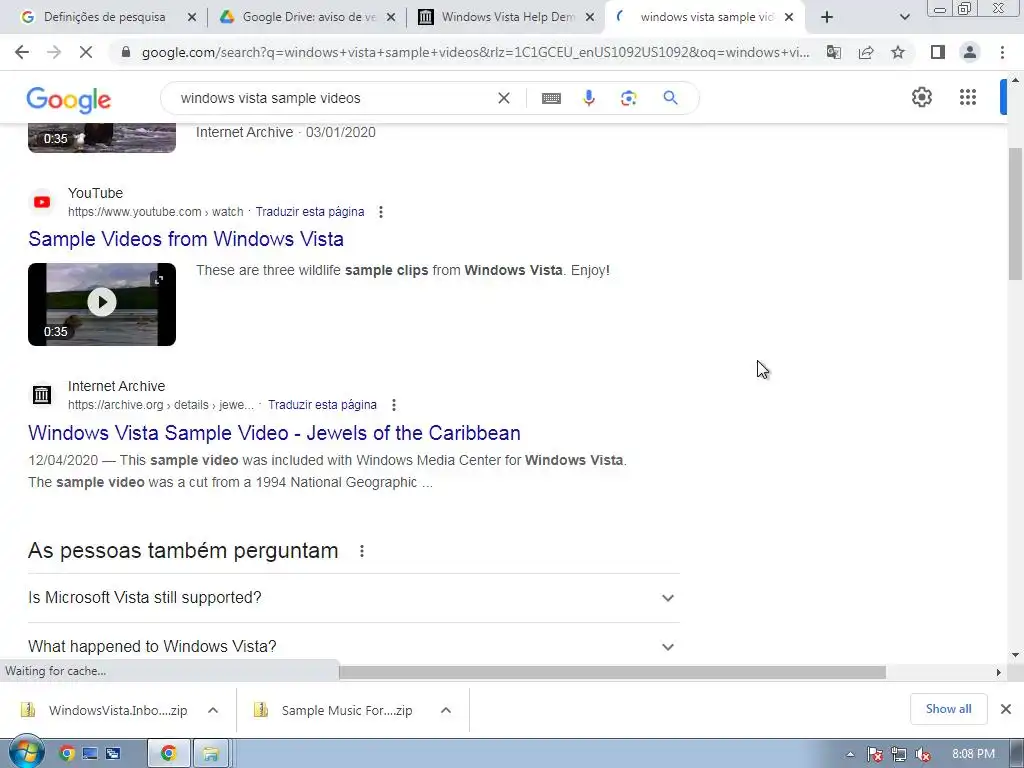Switch to Definições de pesquisa tab
1024x768 pixels.
pyautogui.click(x=104, y=17)
